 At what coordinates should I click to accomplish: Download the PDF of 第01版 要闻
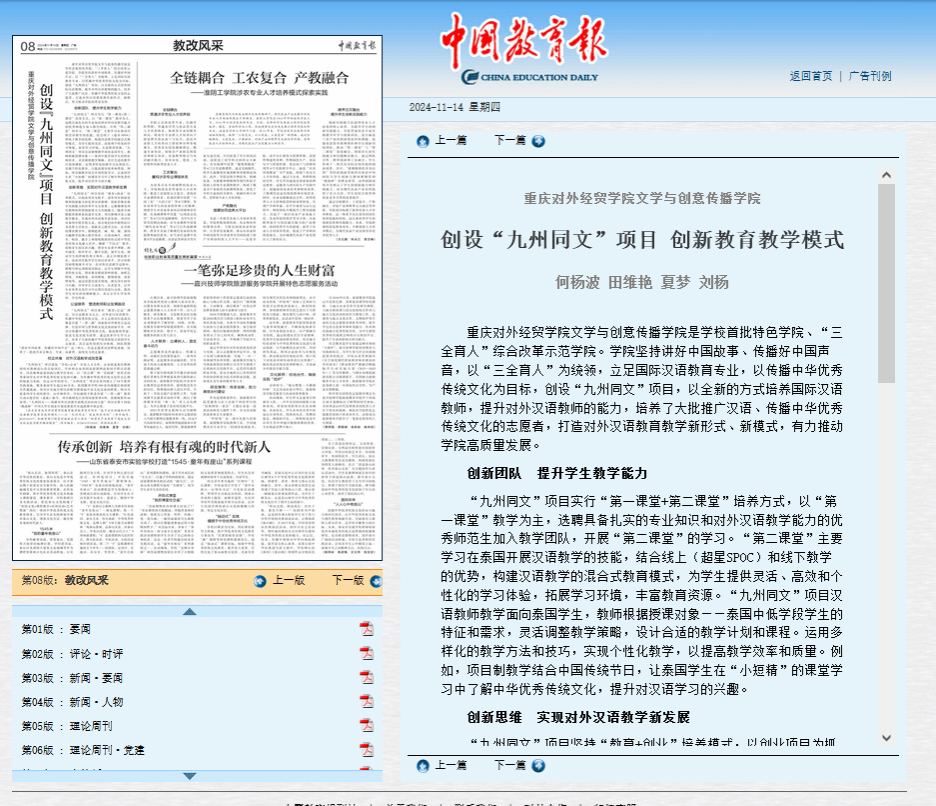click(366, 629)
